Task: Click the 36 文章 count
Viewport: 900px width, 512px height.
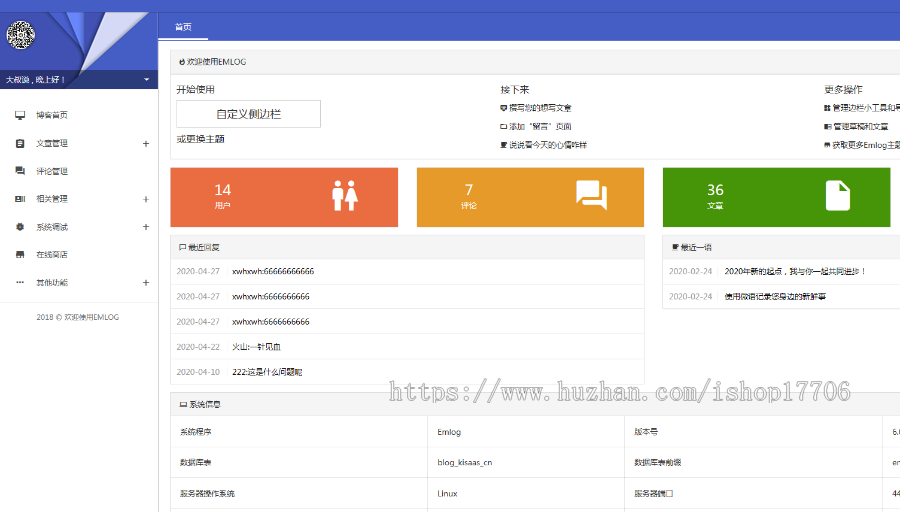Action: (715, 190)
